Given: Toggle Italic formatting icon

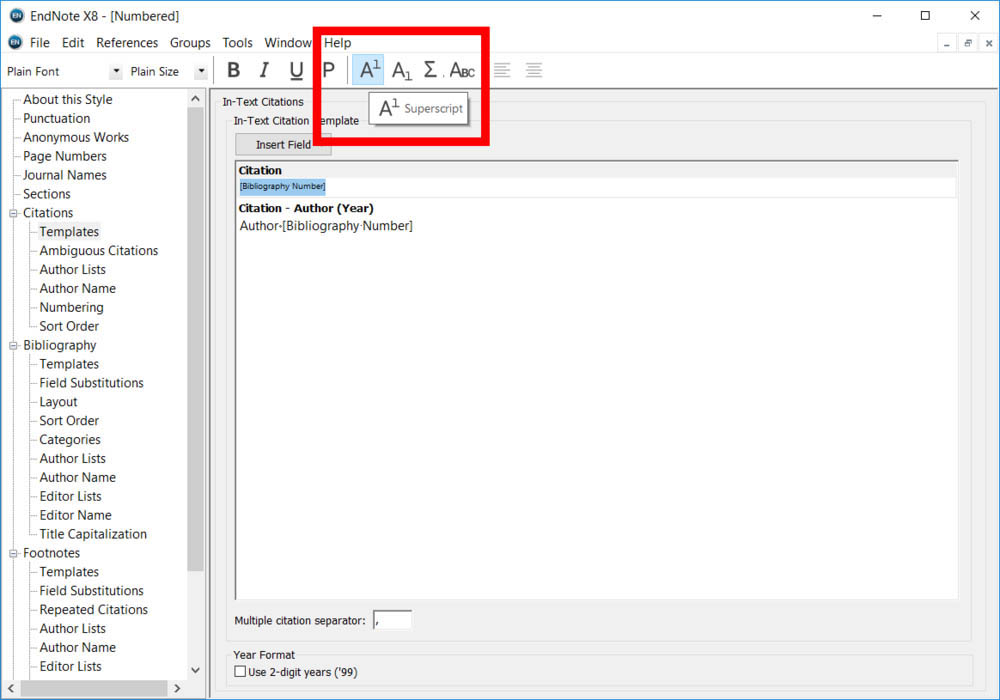Looking at the screenshot, I should 265,70.
